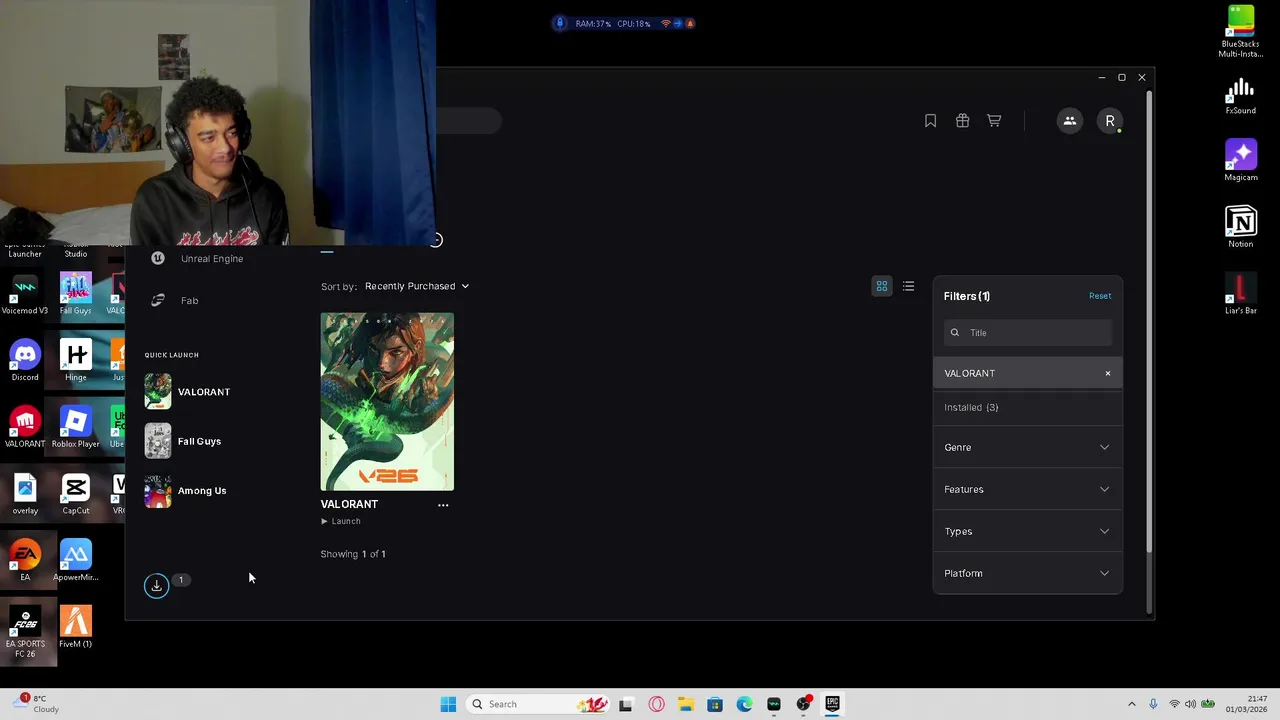1280x720 pixels.
Task: Open VALORANT desktop shortcut
Action: tap(25, 427)
